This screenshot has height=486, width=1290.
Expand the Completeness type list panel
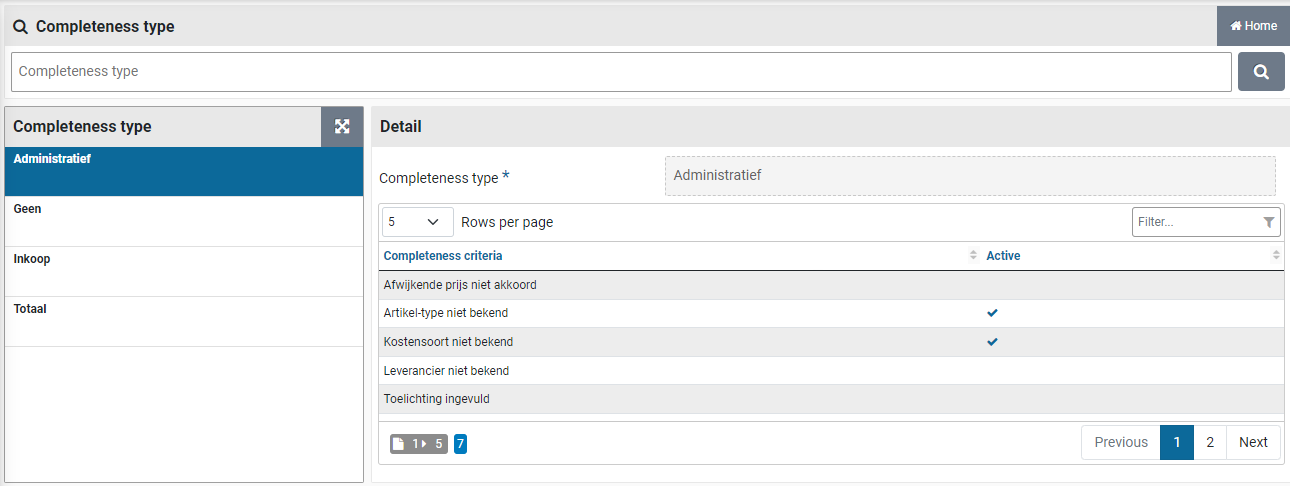[342, 127]
